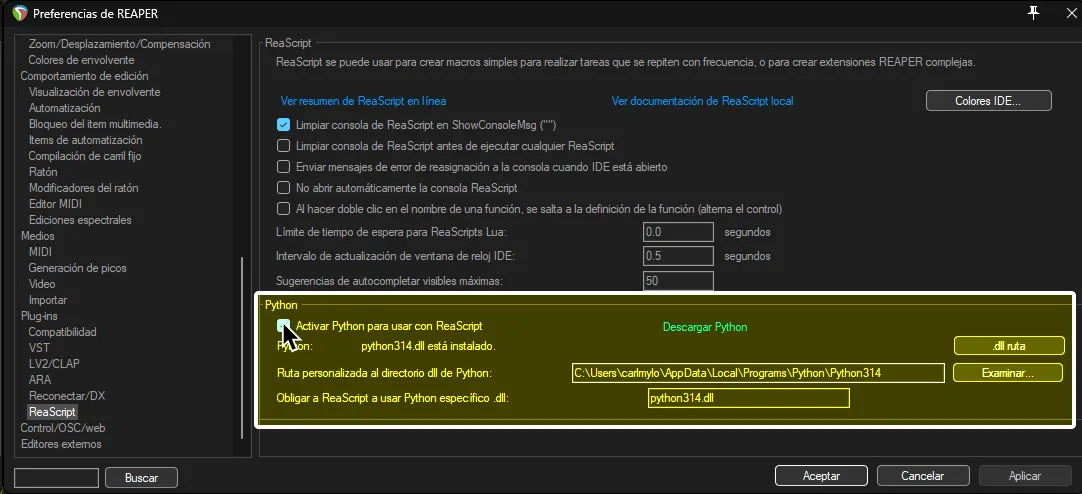
Task: Focus the preferences search field
Action: (57, 477)
